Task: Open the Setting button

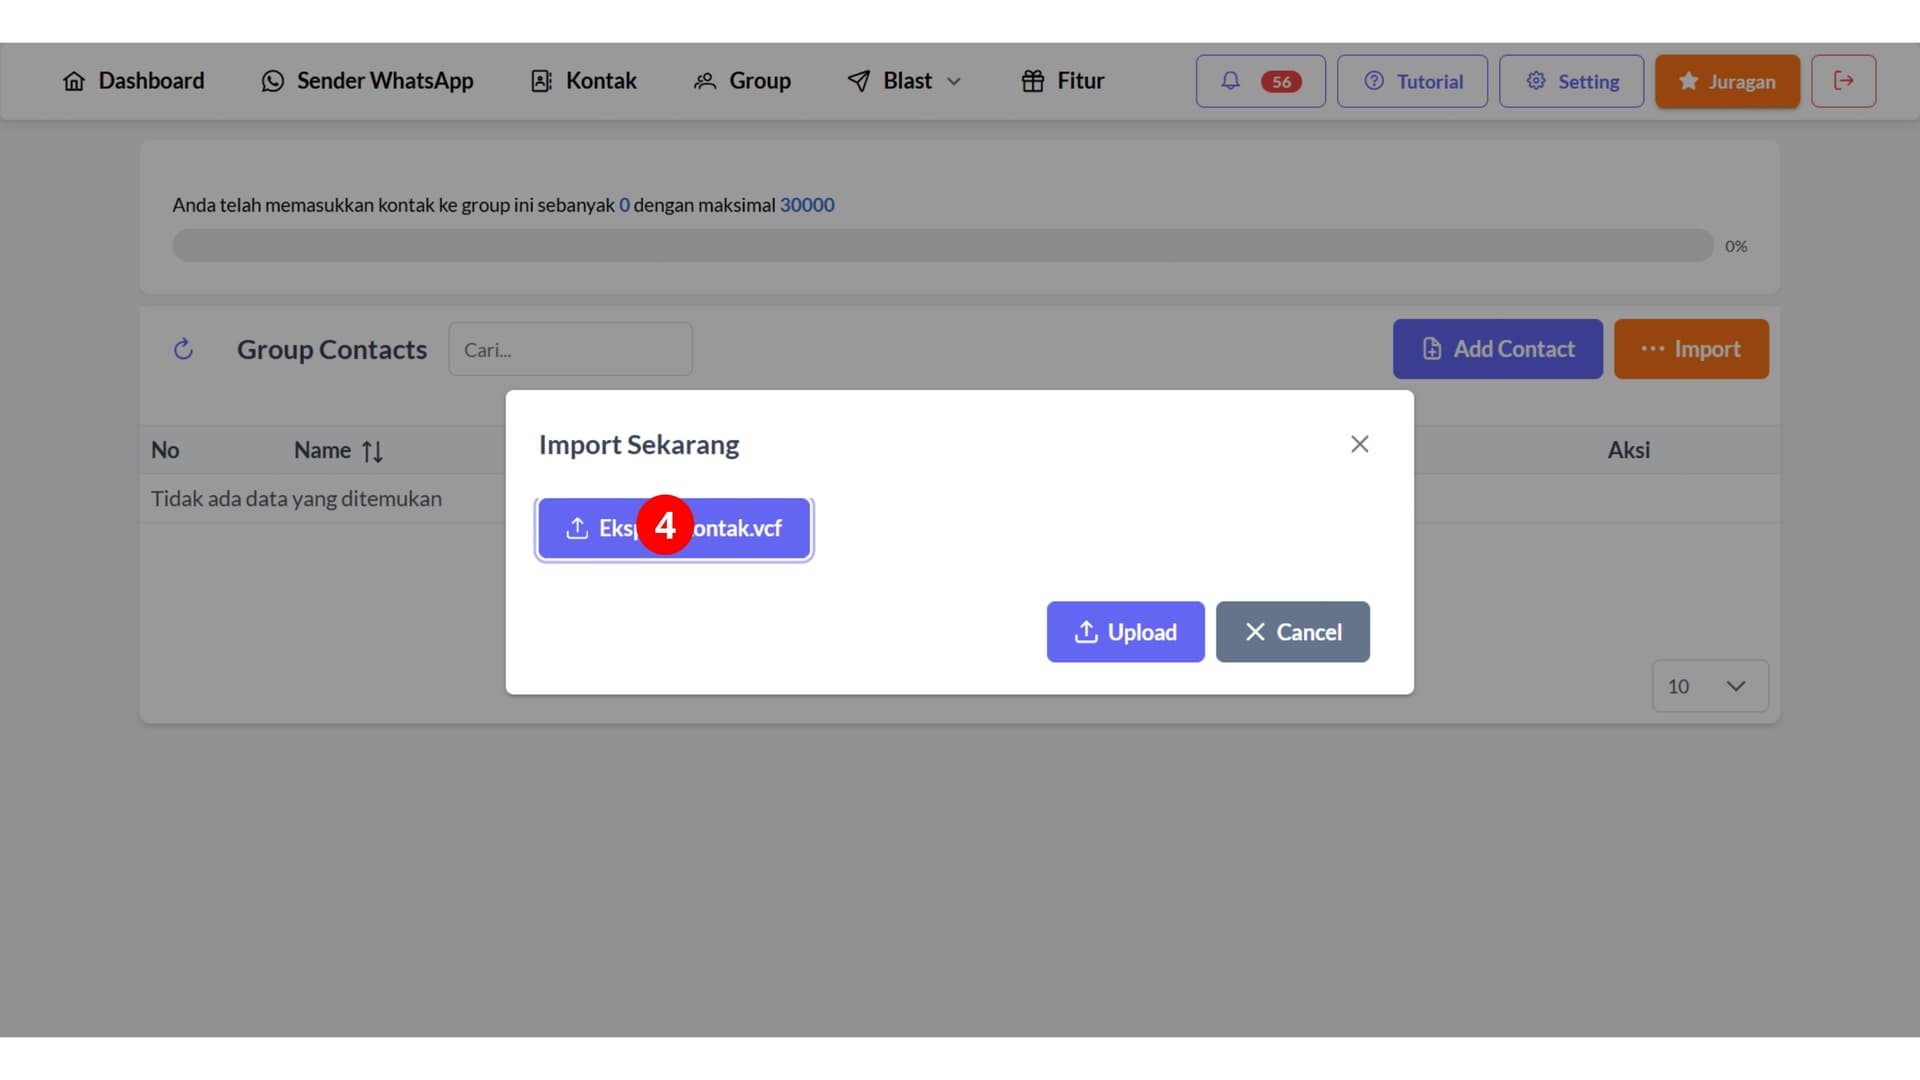Action: click(x=1571, y=81)
